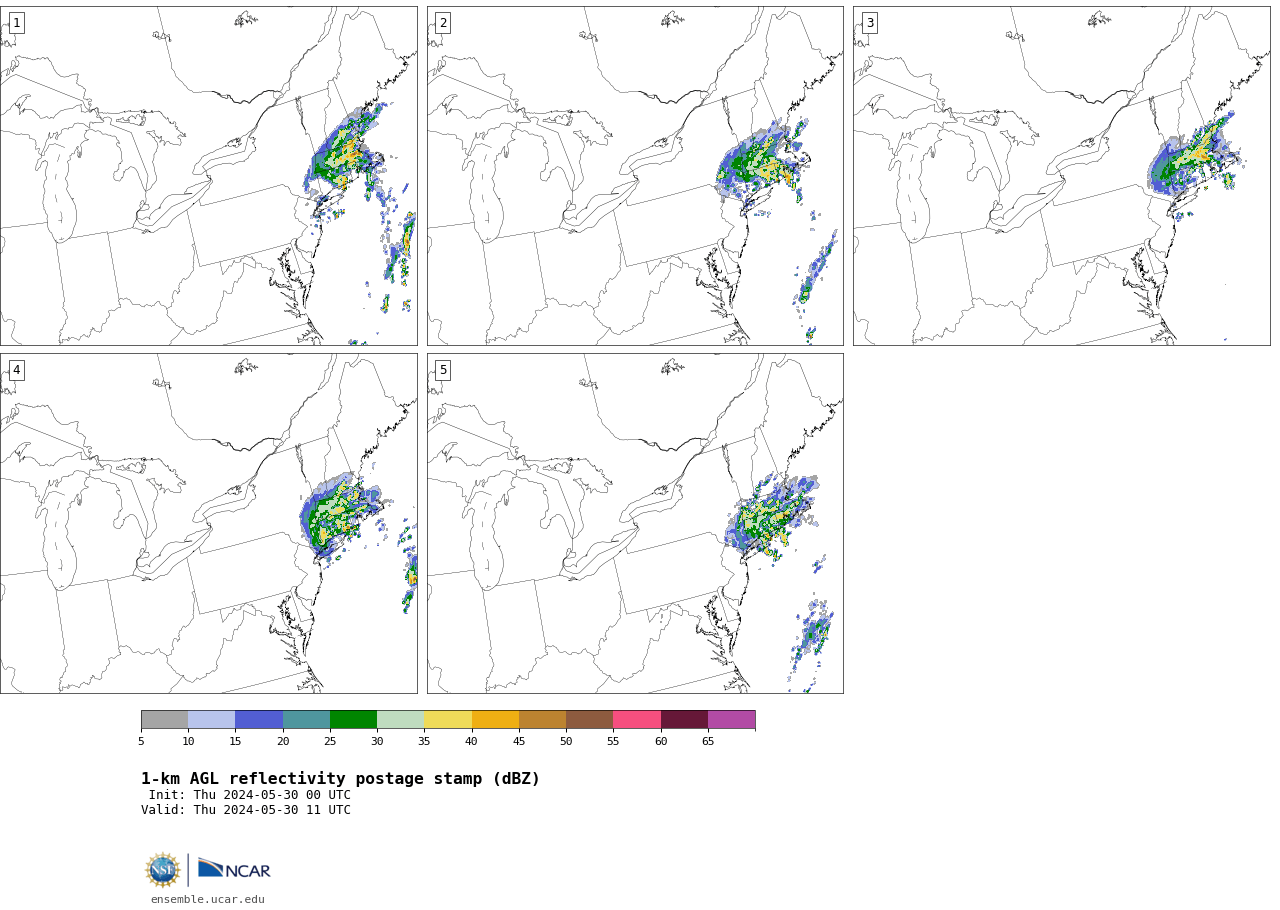Select the maroon 60-65 dBZ swatch
Screen dimensions: 1280x910
click(x=684, y=720)
